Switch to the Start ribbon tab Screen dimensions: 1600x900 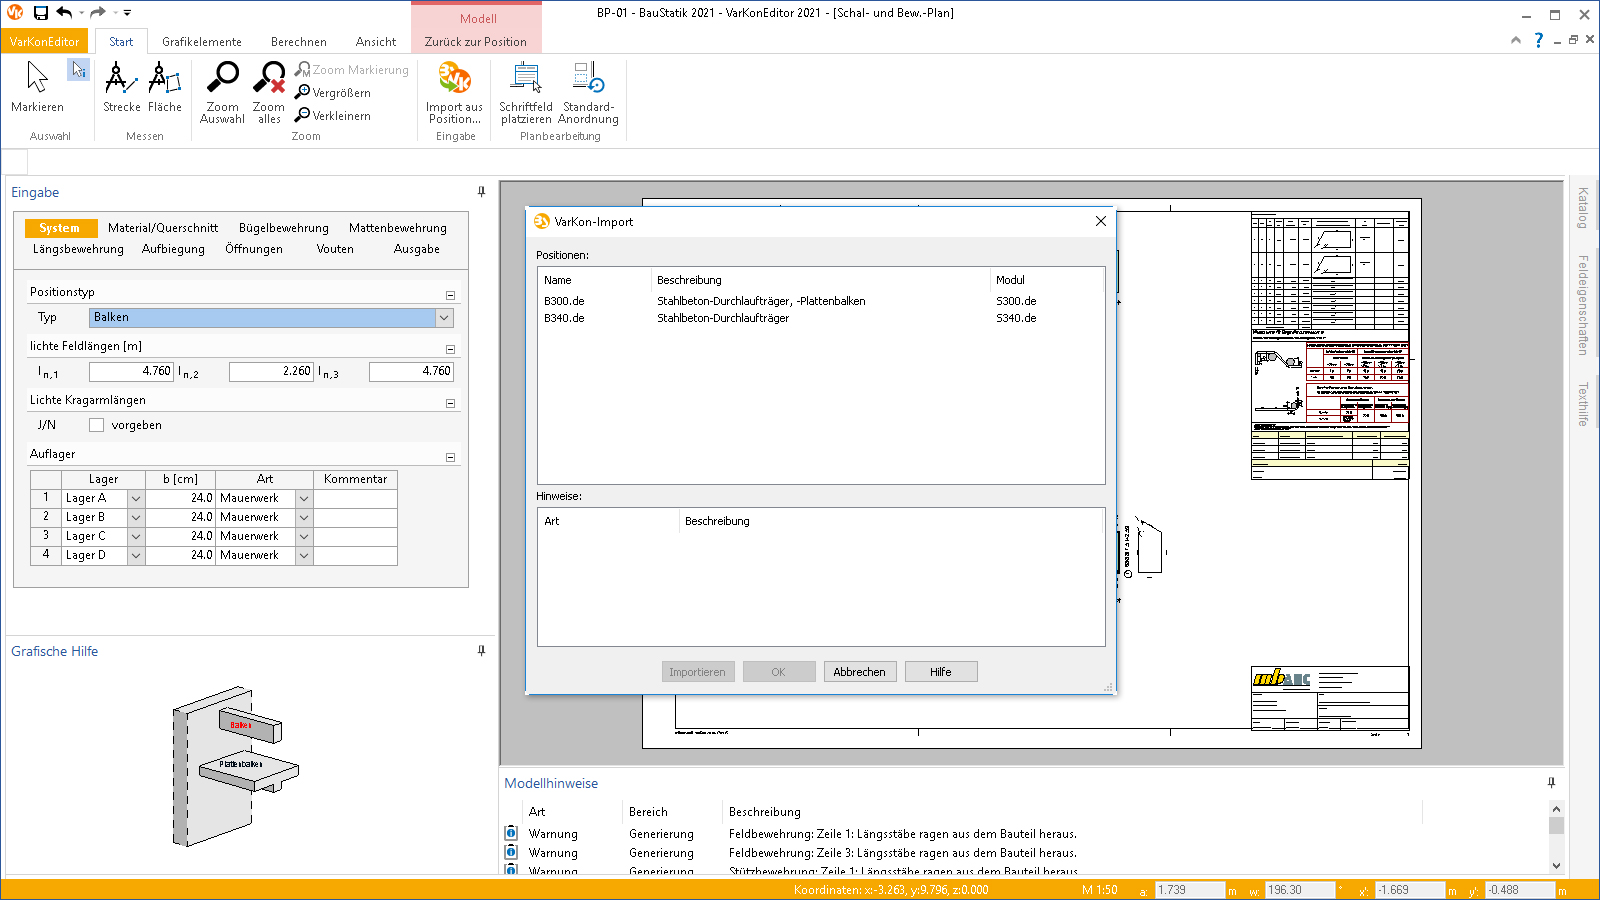(121, 42)
